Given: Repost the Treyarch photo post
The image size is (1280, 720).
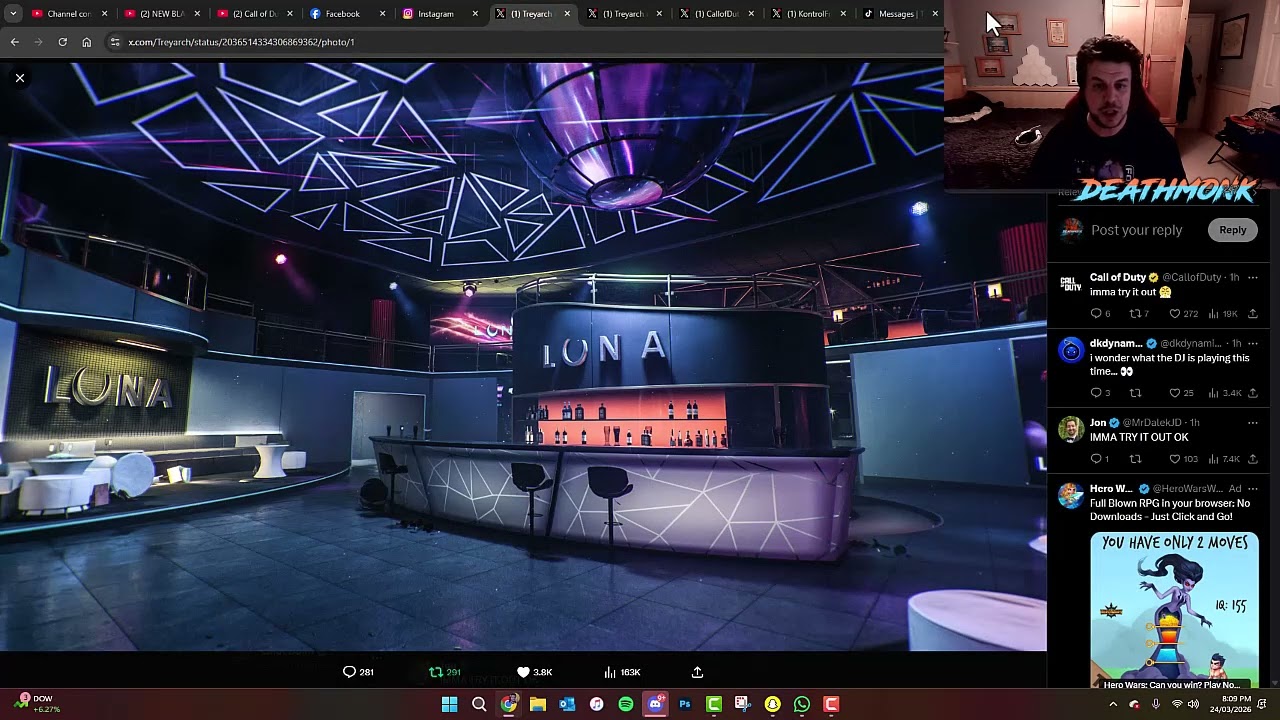Looking at the screenshot, I should tap(444, 672).
